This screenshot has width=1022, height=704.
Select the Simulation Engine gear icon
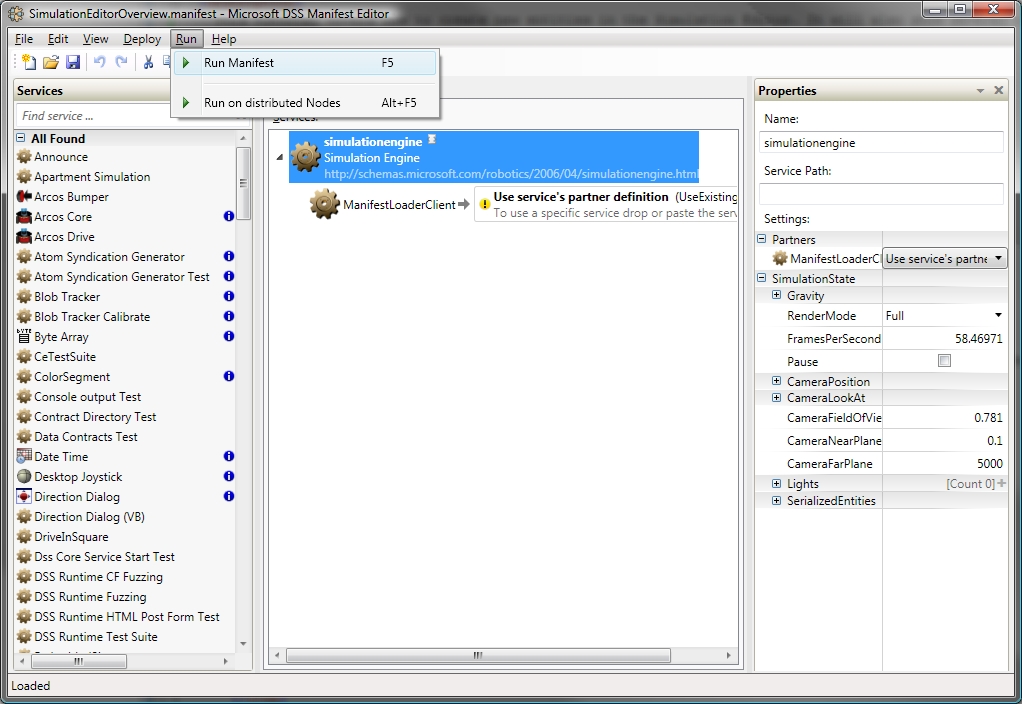click(x=305, y=157)
